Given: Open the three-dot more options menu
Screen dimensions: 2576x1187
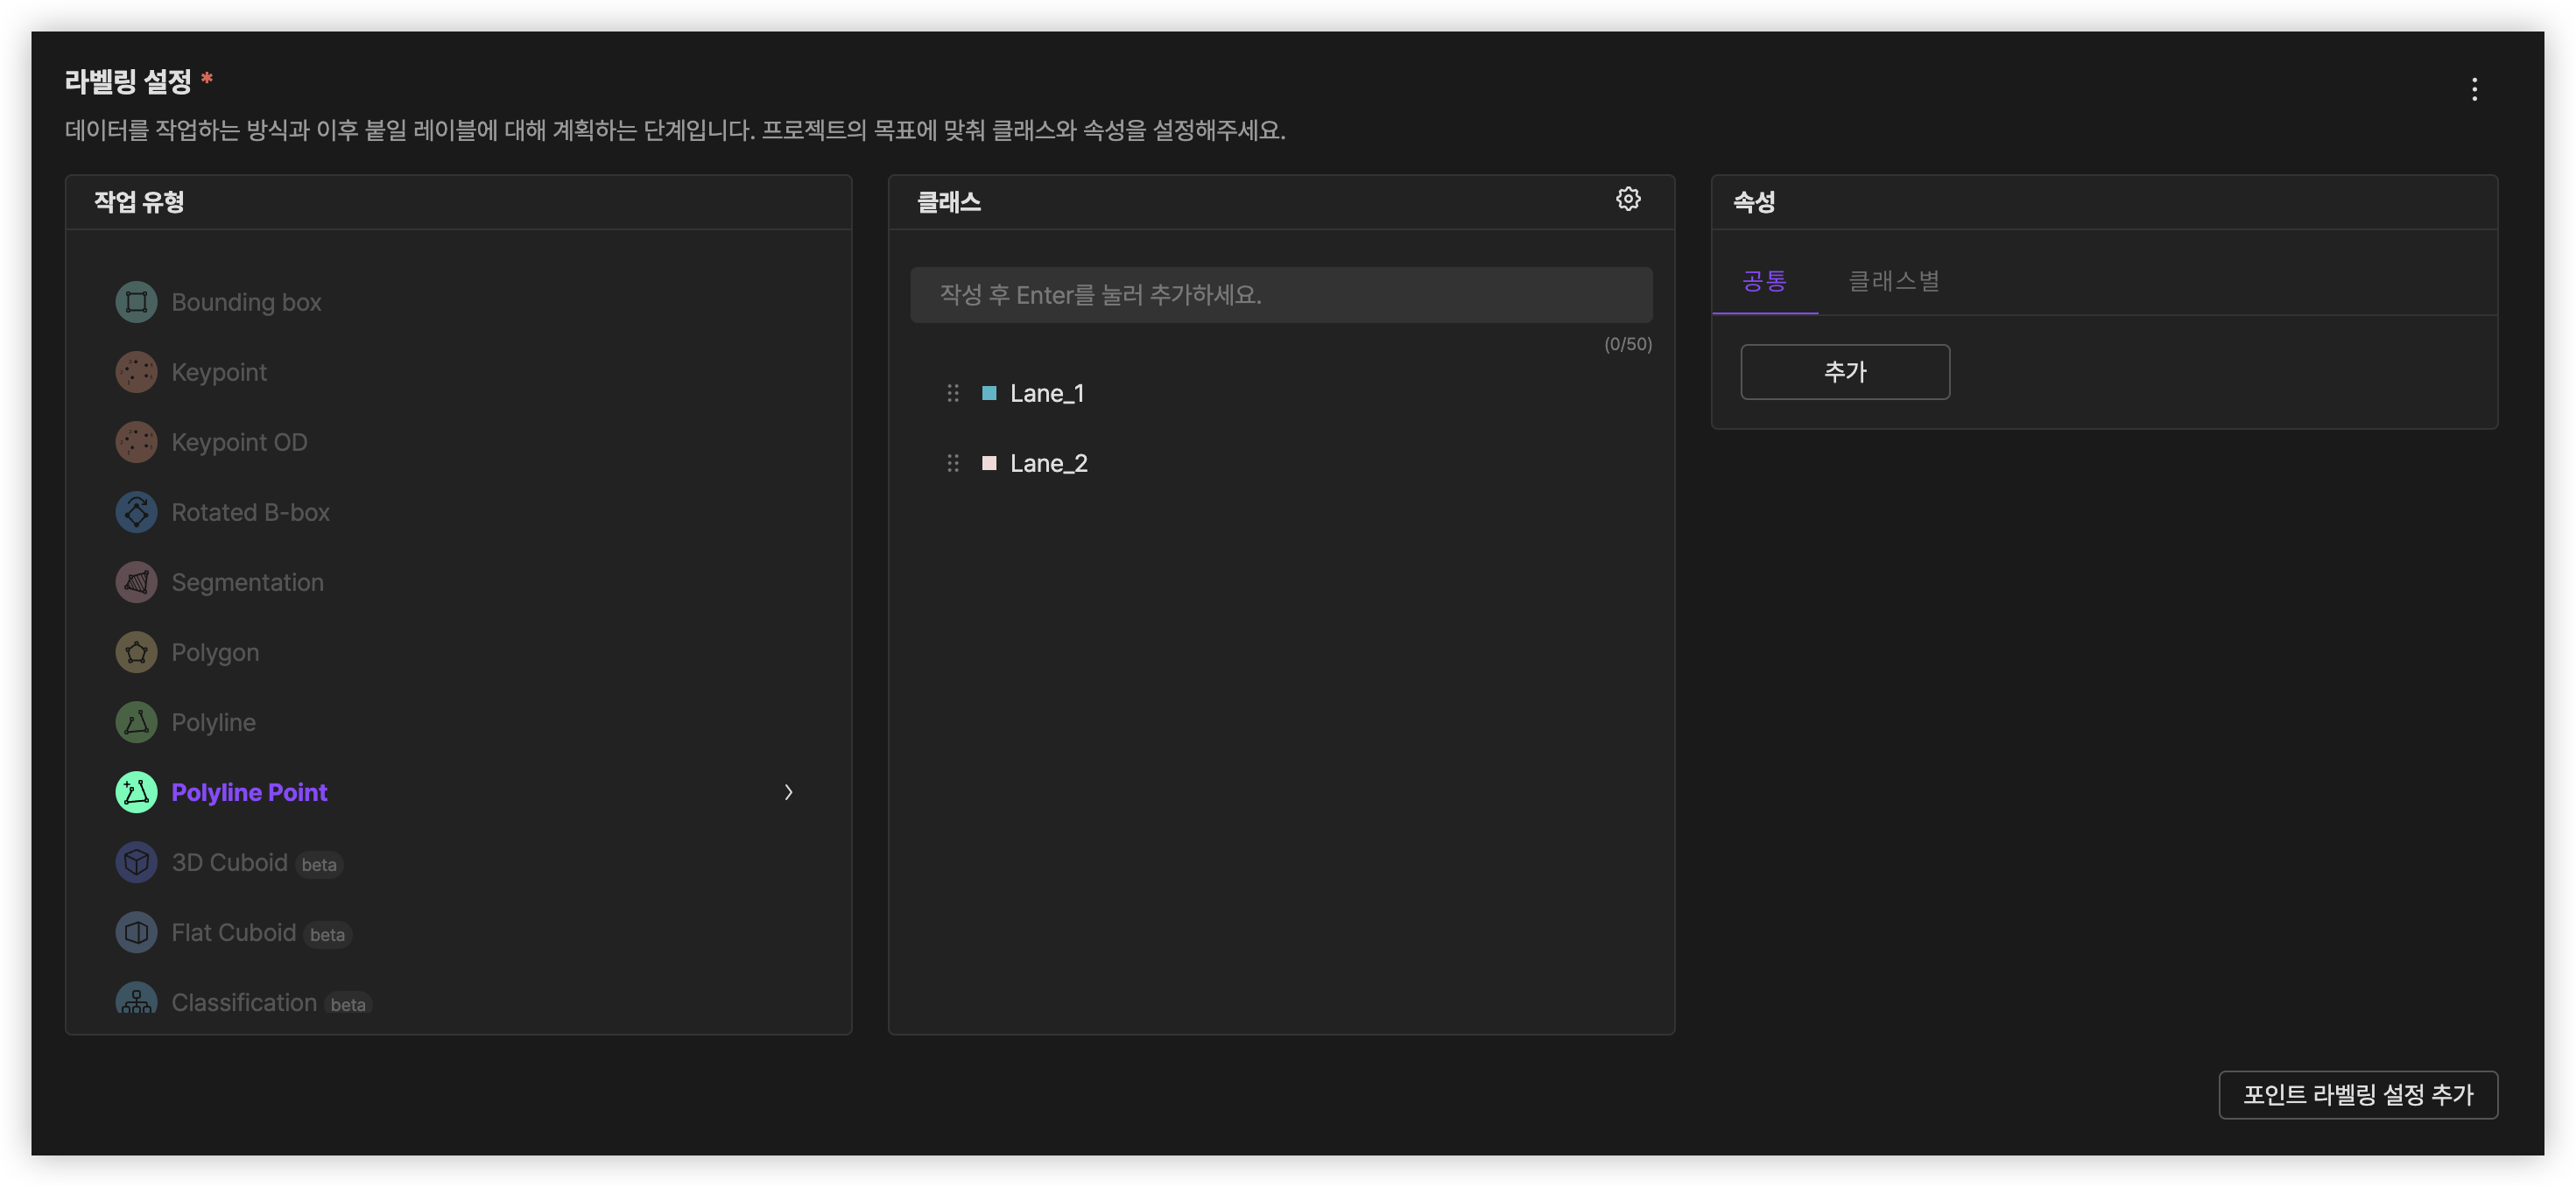Looking at the screenshot, I should pyautogui.click(x=2474, y=89).
